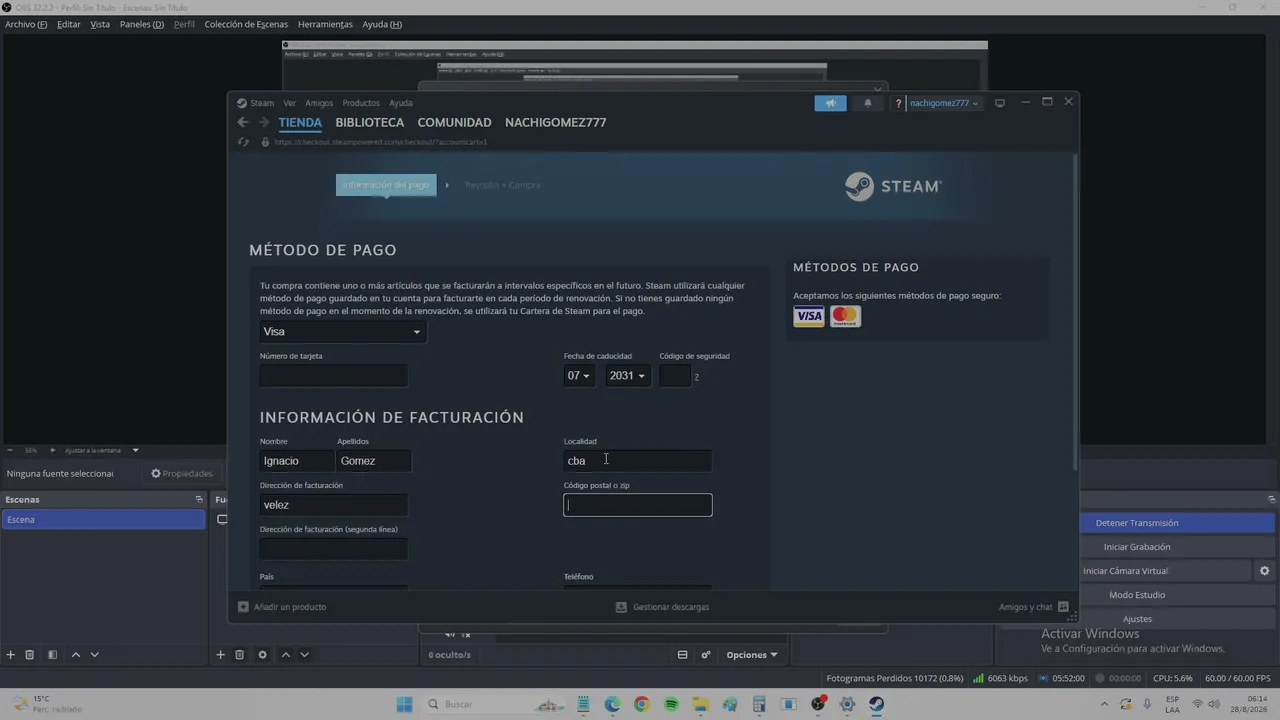Move scene down arrow in Escenas panel
The image size is (1280, 720).
pos(94,655)
